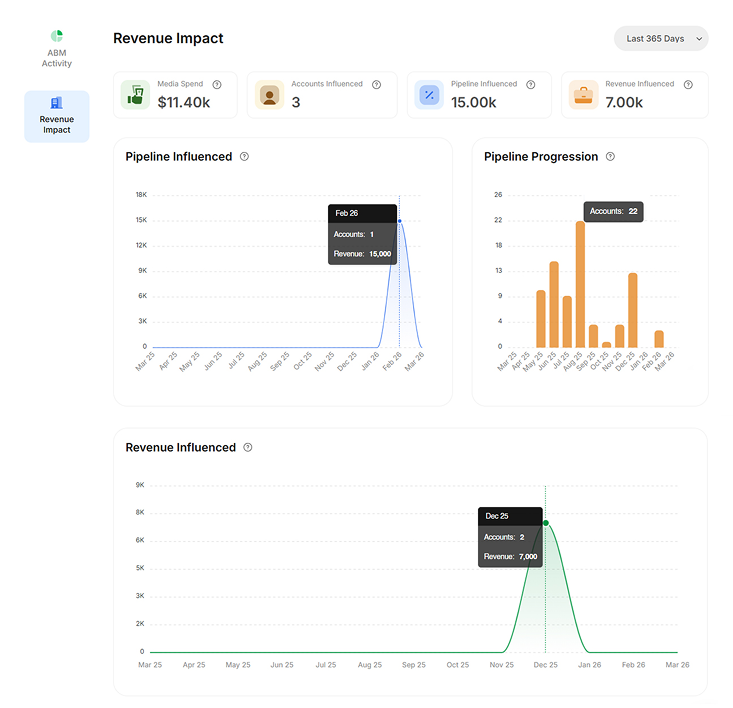Click help icon beside Revenue Influenced chart title
Screen dimensions: 733x708
[x=248, y=447]
